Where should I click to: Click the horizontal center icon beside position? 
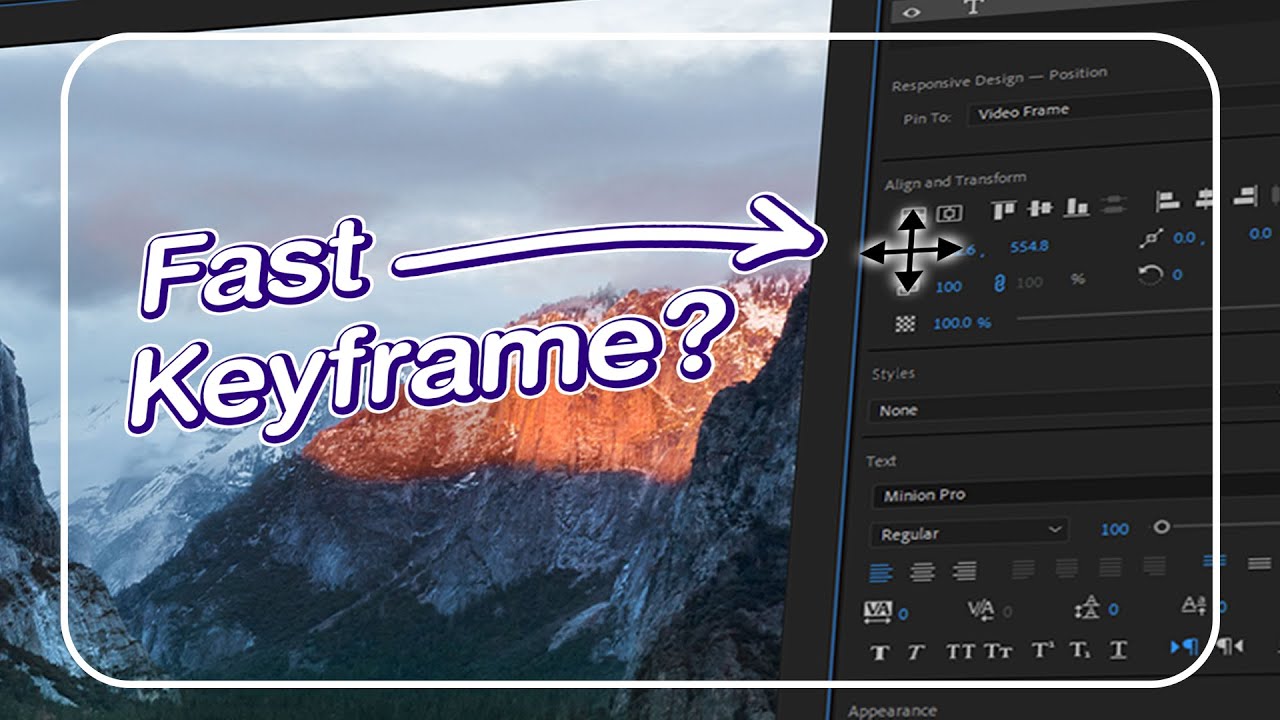coord(949,213)
